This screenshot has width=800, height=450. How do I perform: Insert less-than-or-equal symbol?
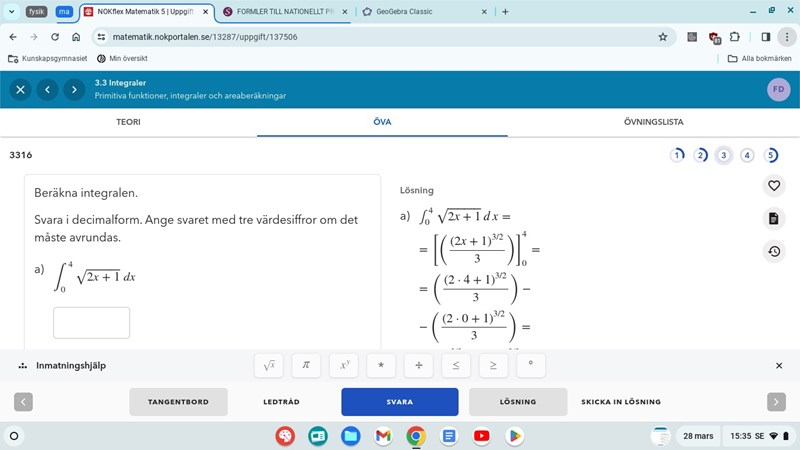[455, 366]
